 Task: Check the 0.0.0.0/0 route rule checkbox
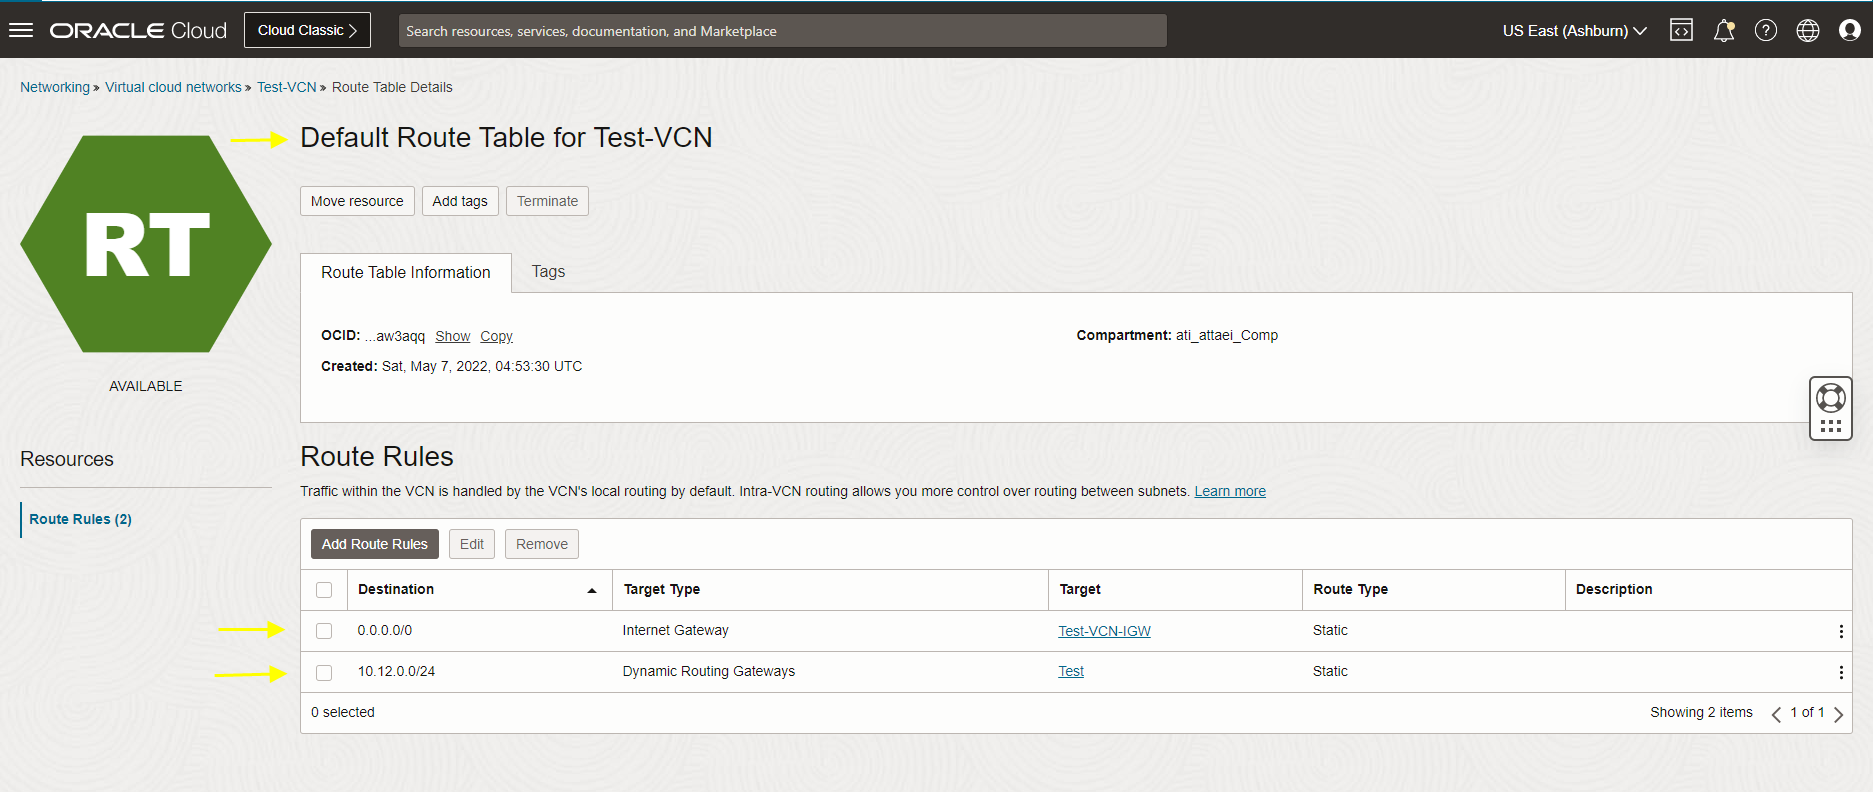tap(324, 631)
